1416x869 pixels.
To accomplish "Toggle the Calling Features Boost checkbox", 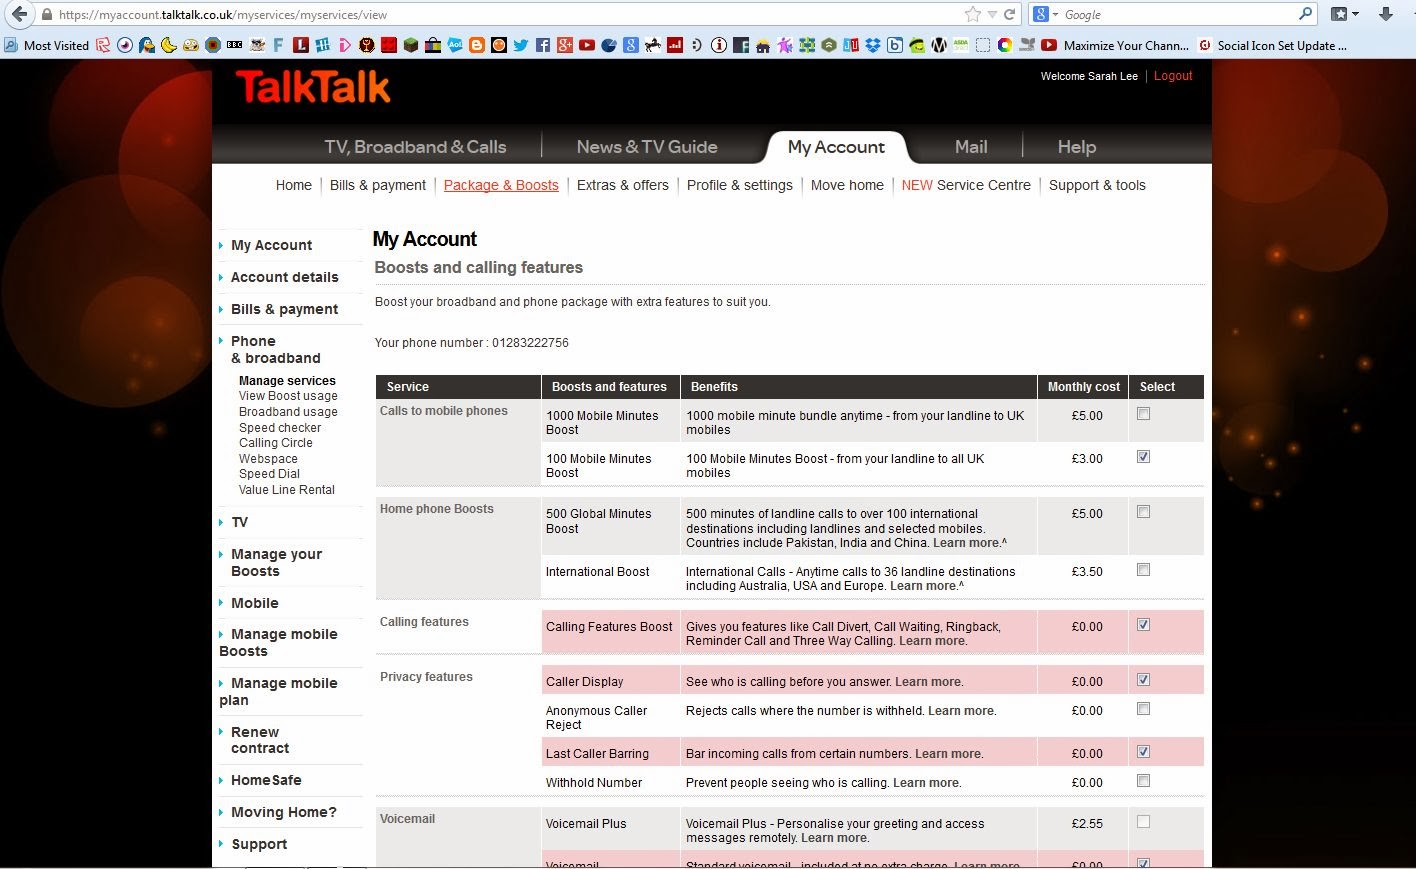I will click(x=1143, y=625).
